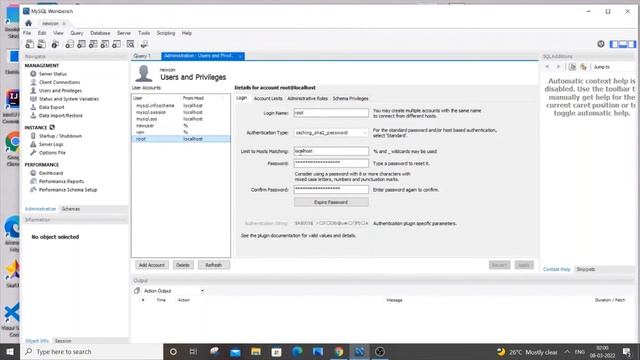Manually get context help for caret
Screen dimensions: 640x360
click(573, 67)
